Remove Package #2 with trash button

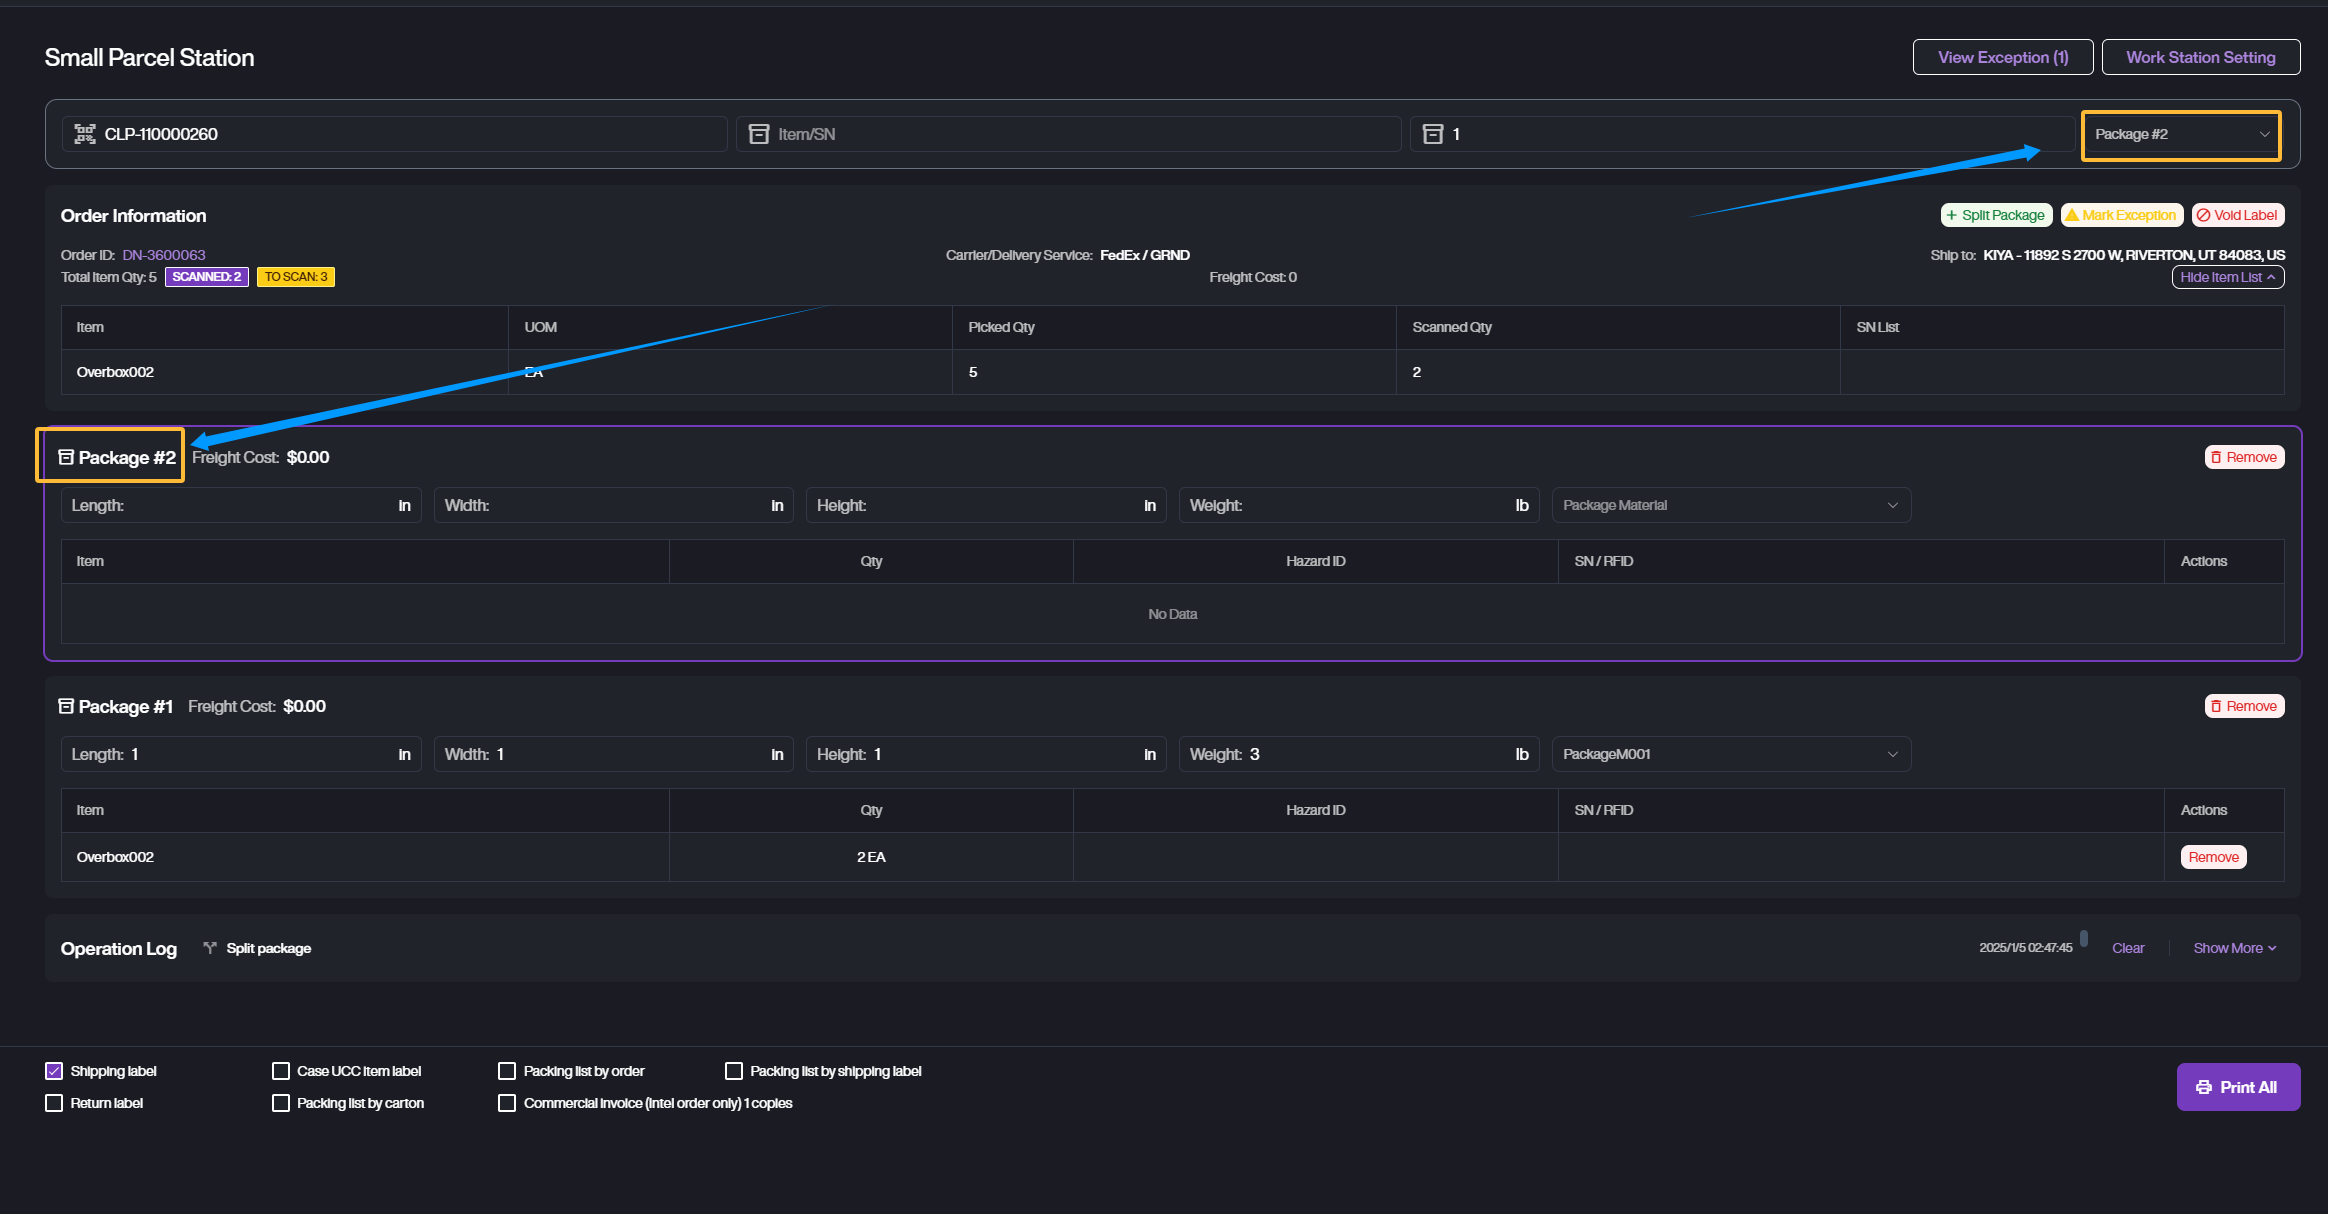pyautogui.click(x=2244, y=457)
